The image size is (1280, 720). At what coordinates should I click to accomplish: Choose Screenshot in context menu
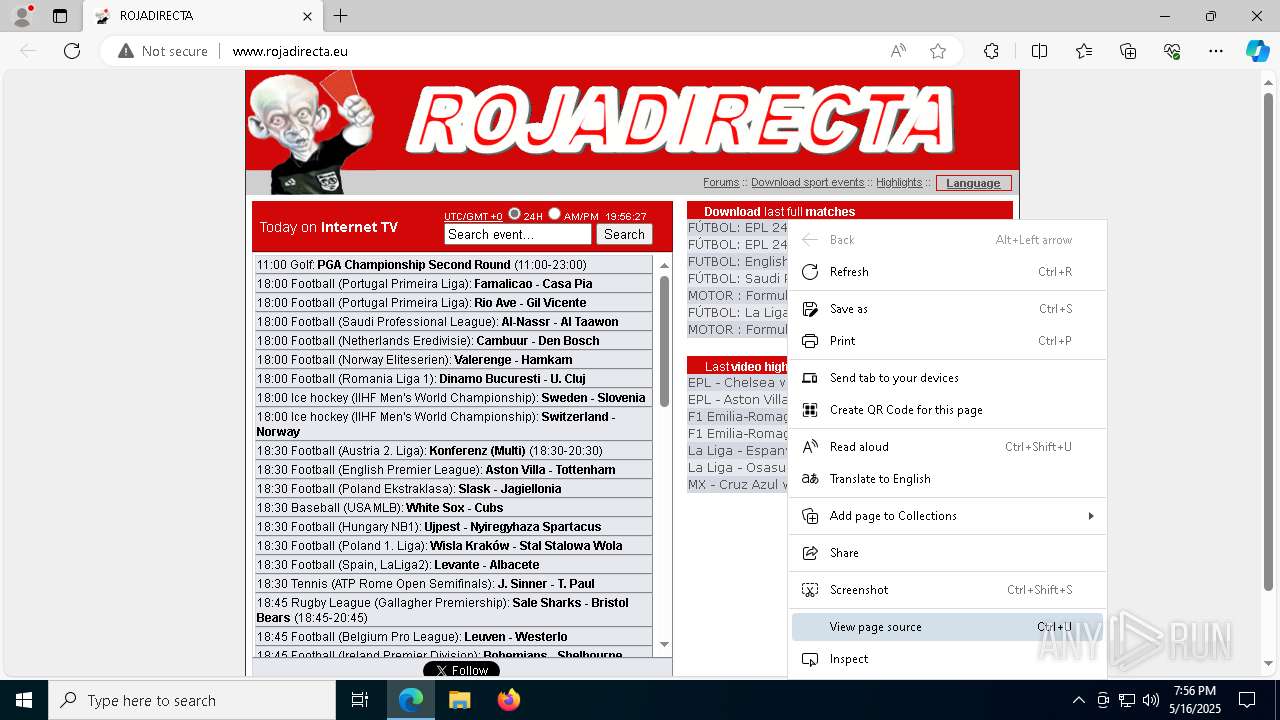[x=948, y=590]
